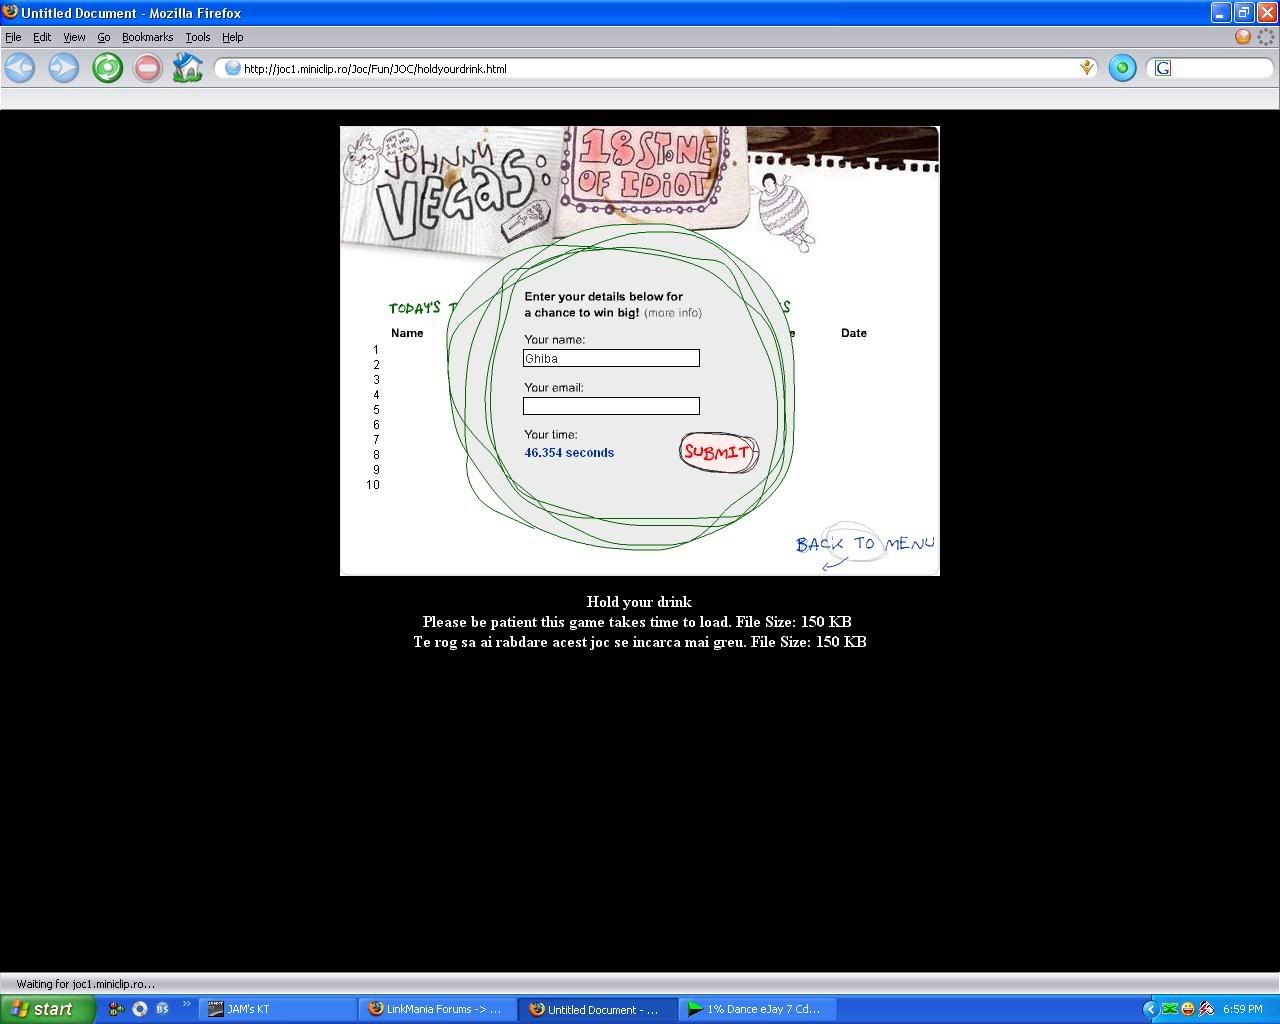The width and height of the screenshot is (1280, 1024).
Task: Open the Google search engine icon
Action: (x=1162, y=68)
